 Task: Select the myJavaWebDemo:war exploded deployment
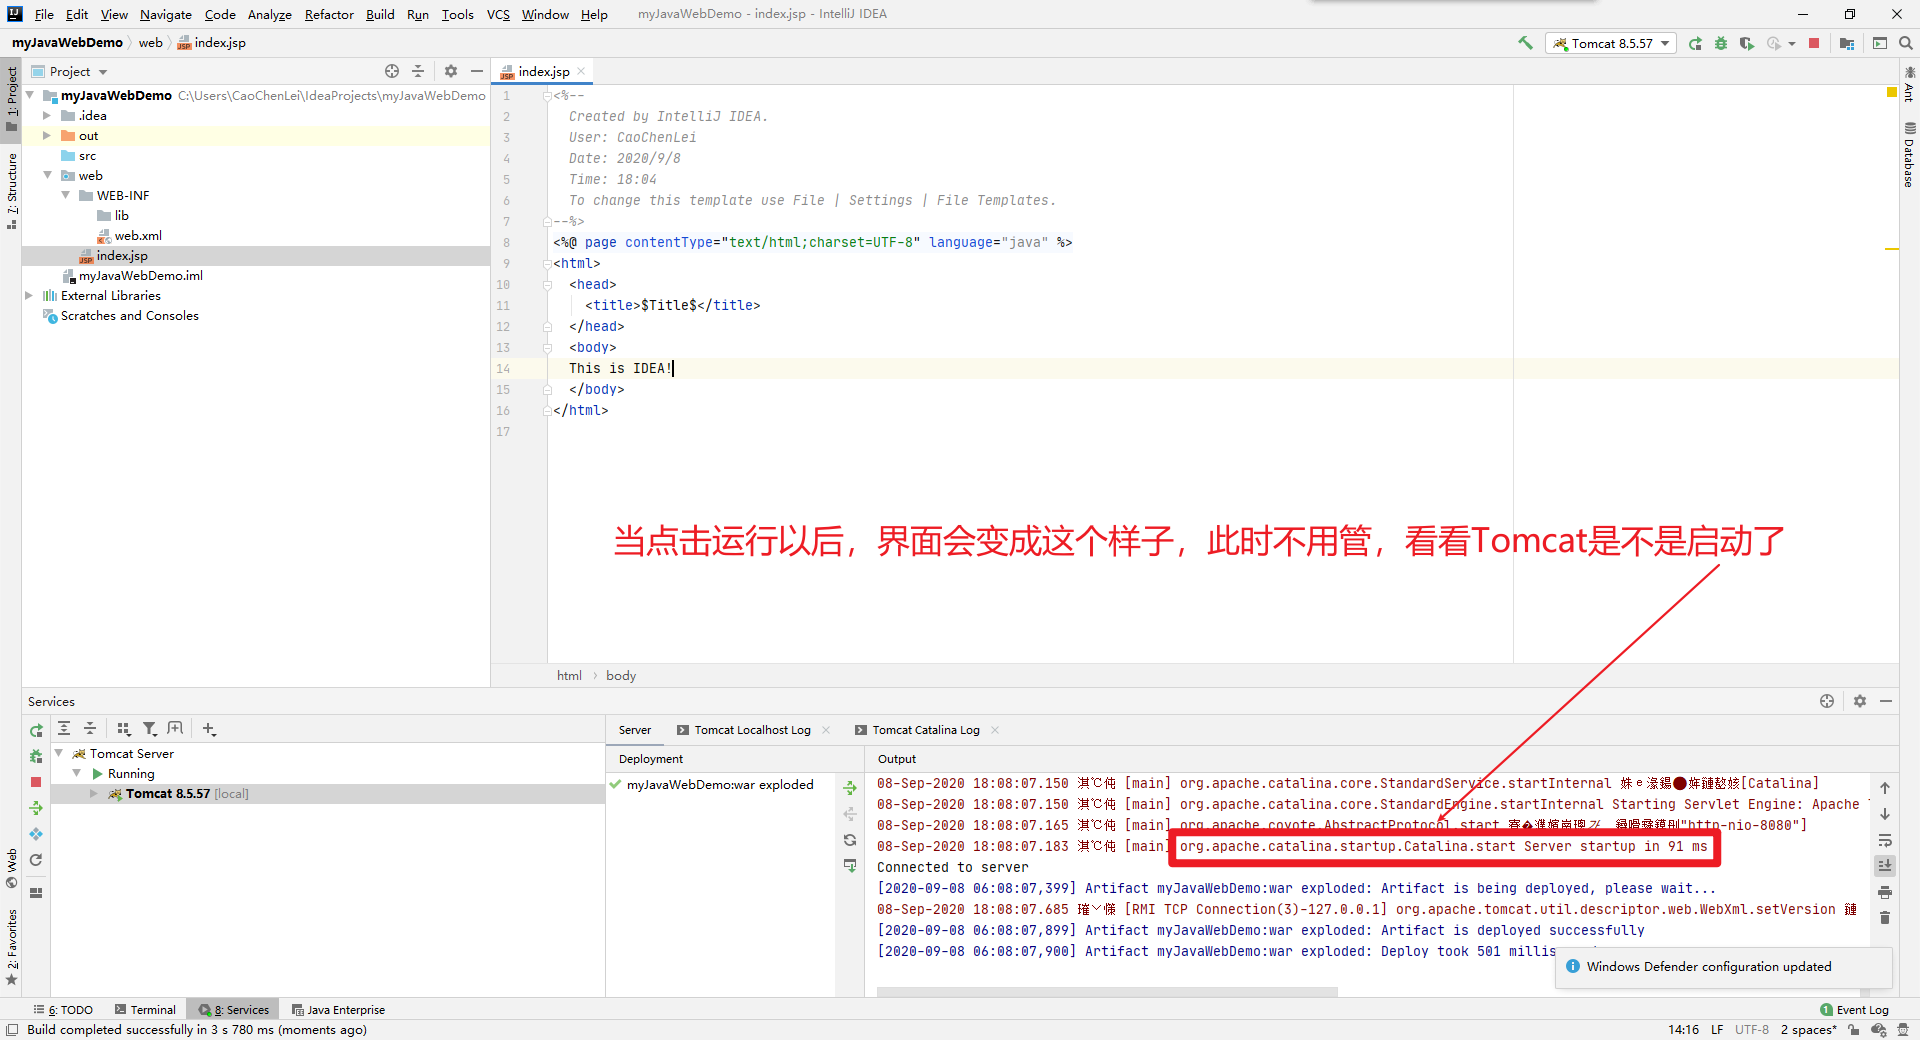point(720,785)
